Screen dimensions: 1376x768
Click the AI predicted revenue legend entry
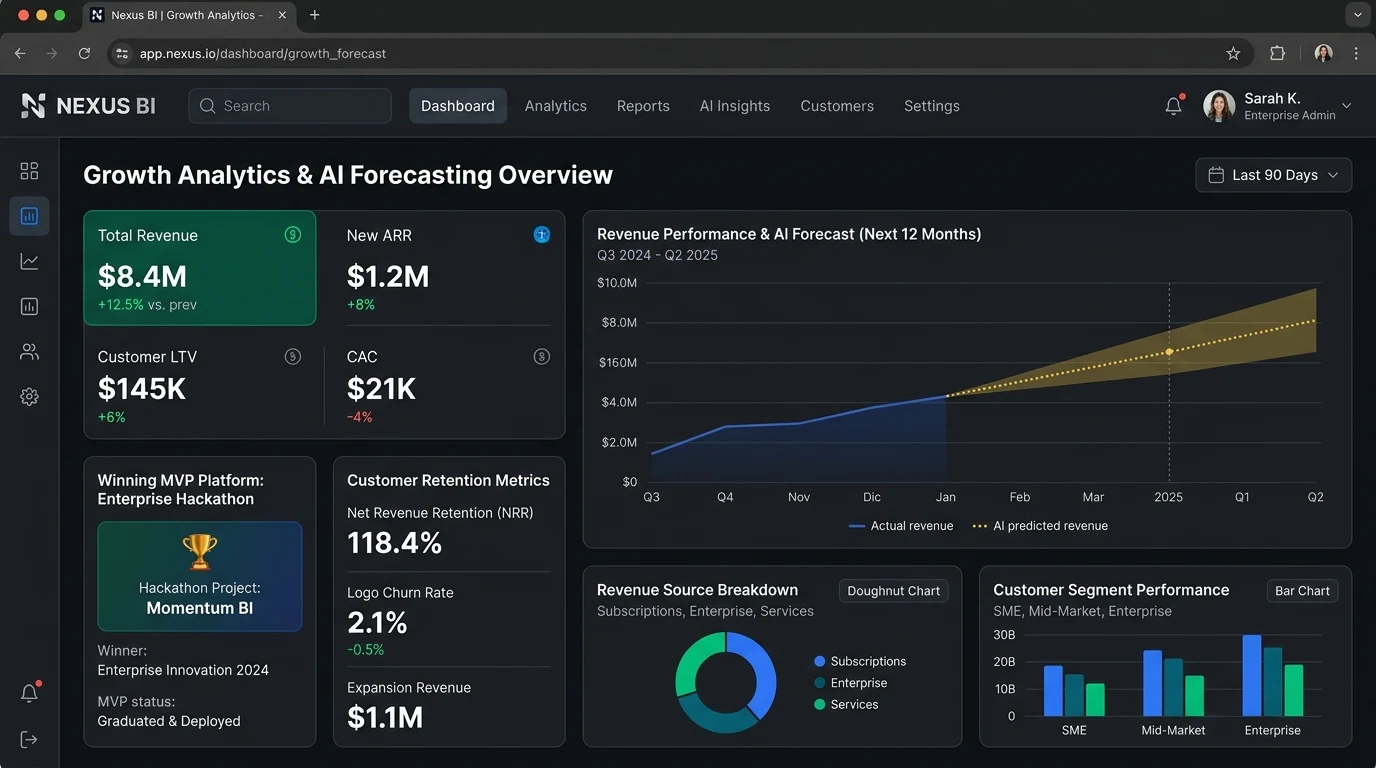click(x=1040, y=526)
